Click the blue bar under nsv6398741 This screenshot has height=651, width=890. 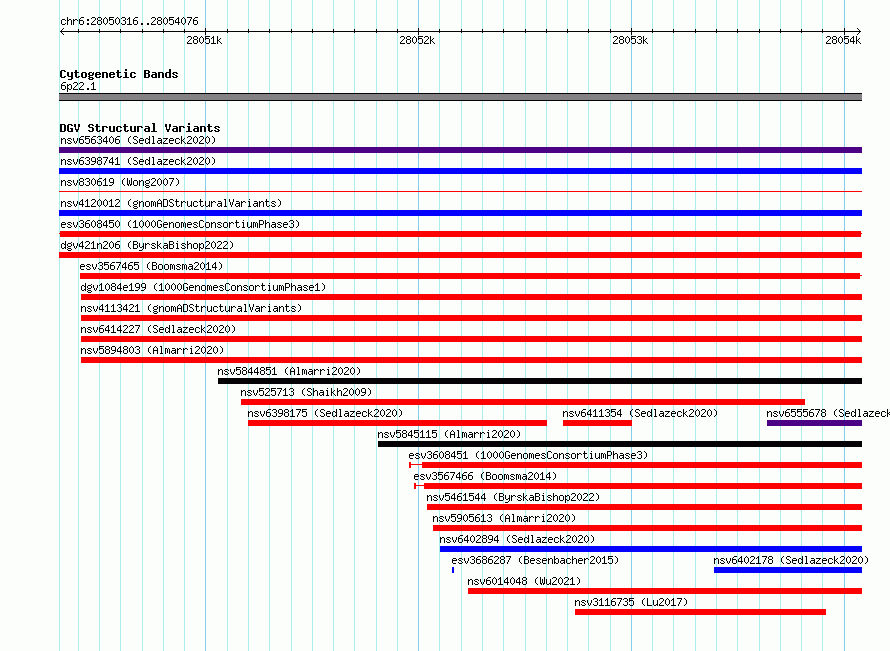pos(460,171)
